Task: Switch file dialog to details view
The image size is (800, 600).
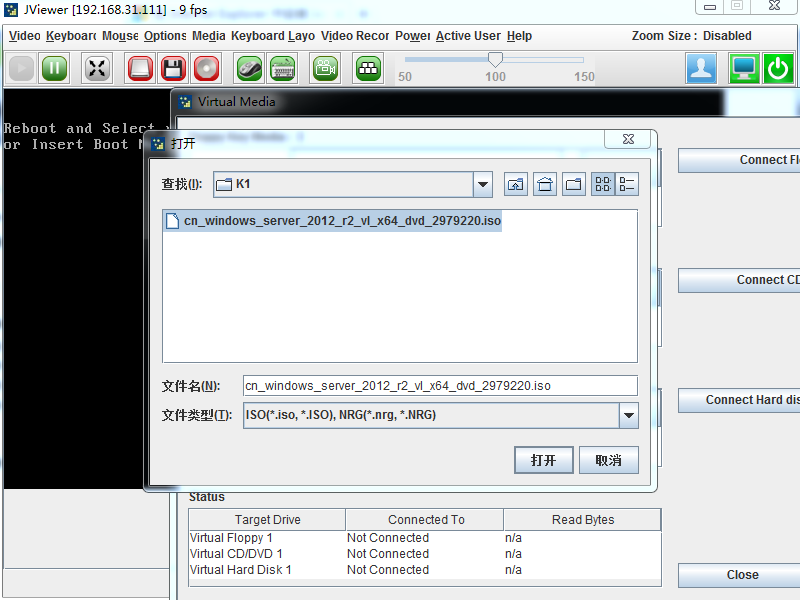Action: [627, 184]
